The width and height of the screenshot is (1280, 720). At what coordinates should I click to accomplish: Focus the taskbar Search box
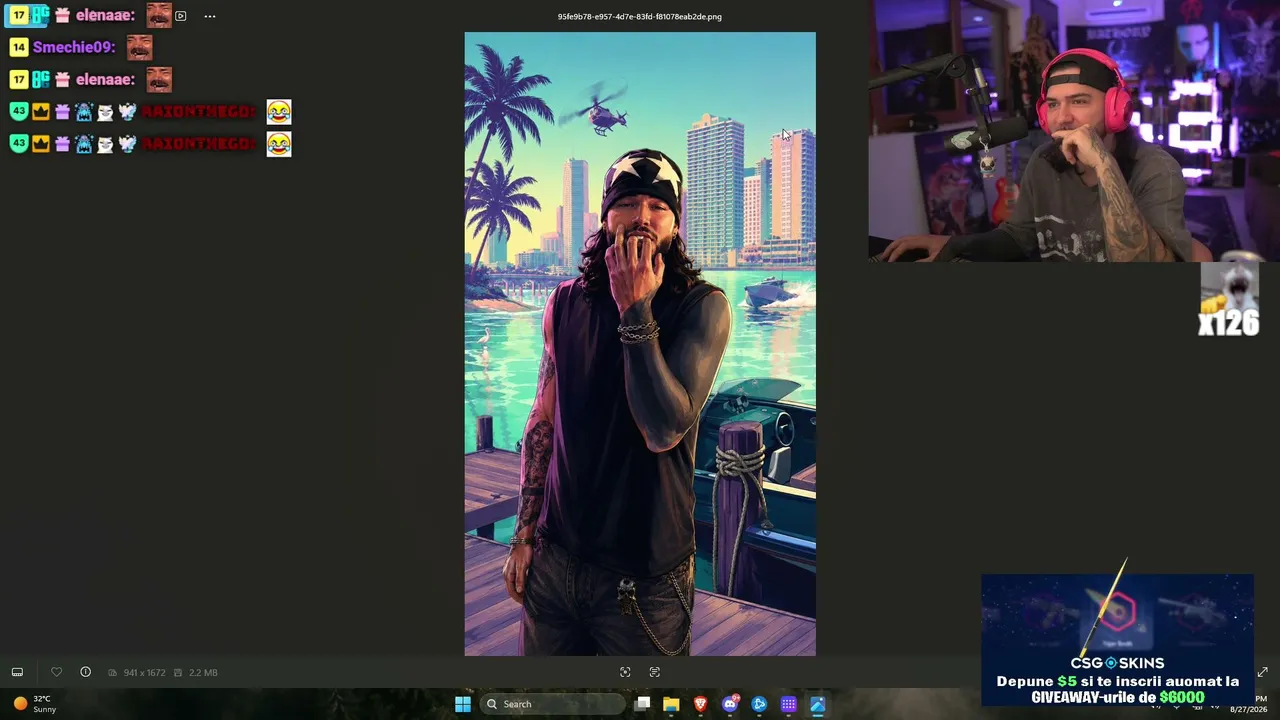tap(552, 704)
